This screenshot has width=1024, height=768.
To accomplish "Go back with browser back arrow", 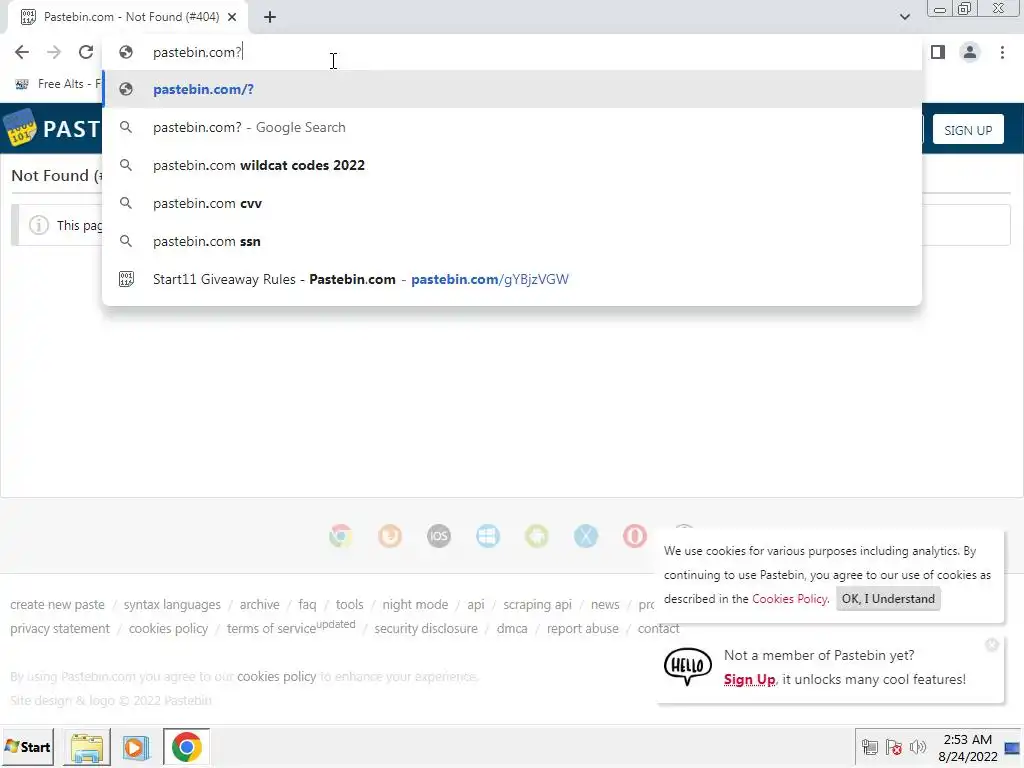I will click(x=22, y=52).
